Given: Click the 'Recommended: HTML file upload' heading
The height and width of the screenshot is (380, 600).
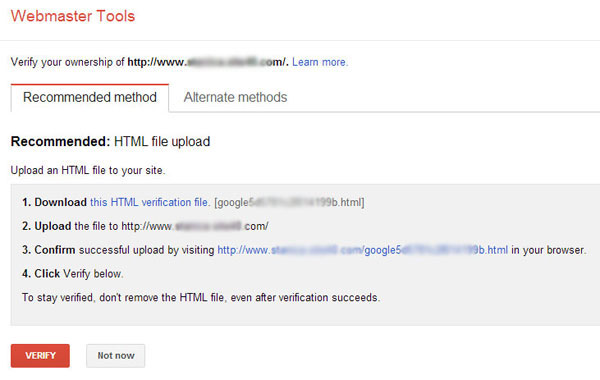Looking at the screenshot, I should 110,142.
